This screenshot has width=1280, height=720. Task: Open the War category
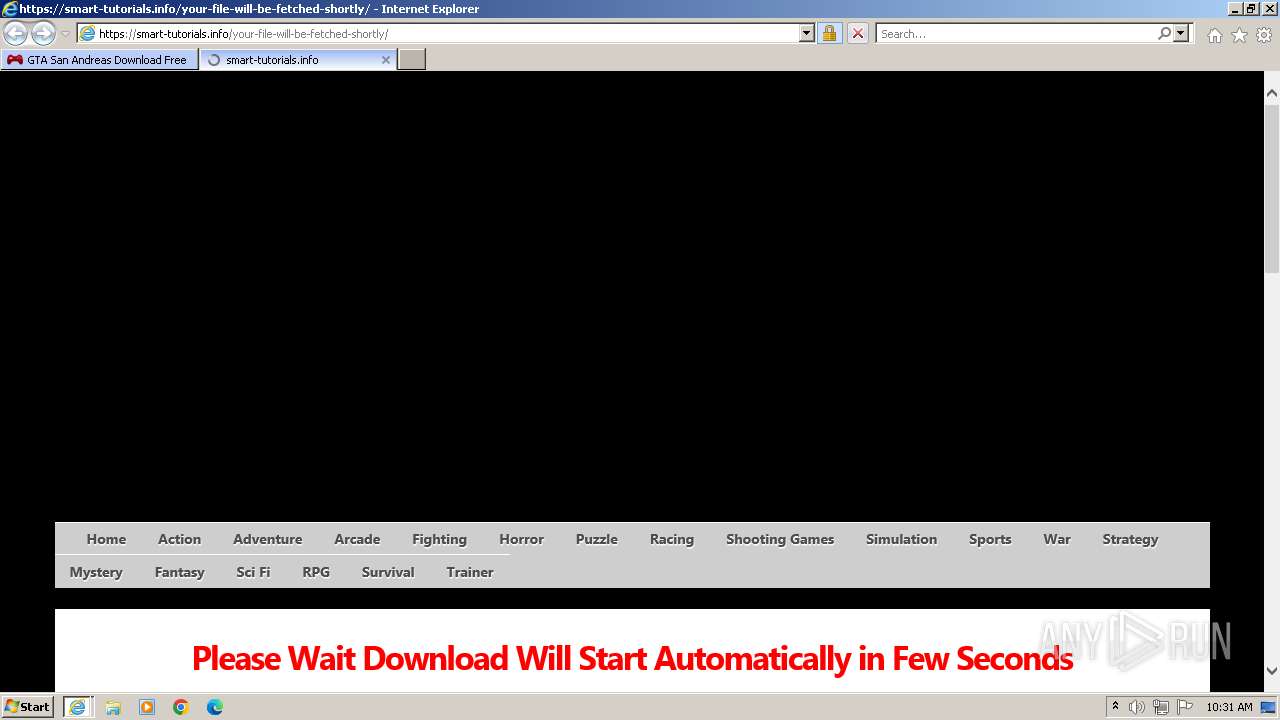click(x=1057, y=539)
